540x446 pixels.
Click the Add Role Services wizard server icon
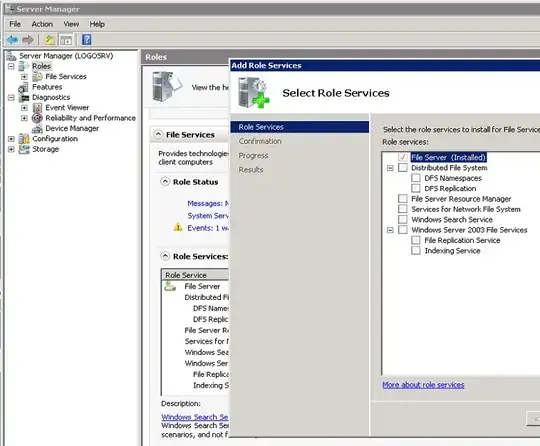pos(254,93)
